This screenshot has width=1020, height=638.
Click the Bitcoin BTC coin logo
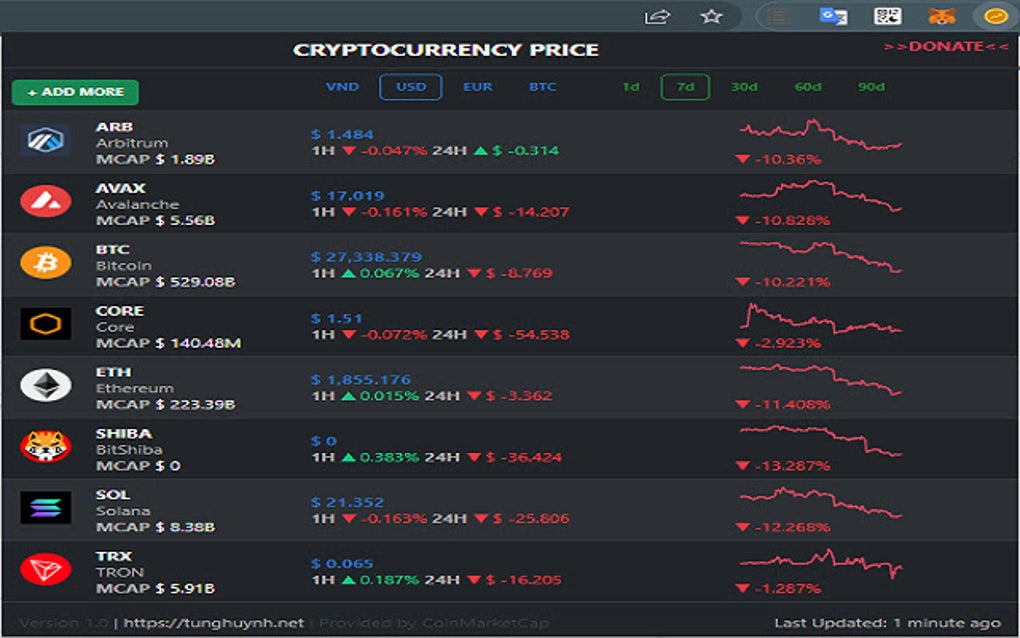[46, 263]
